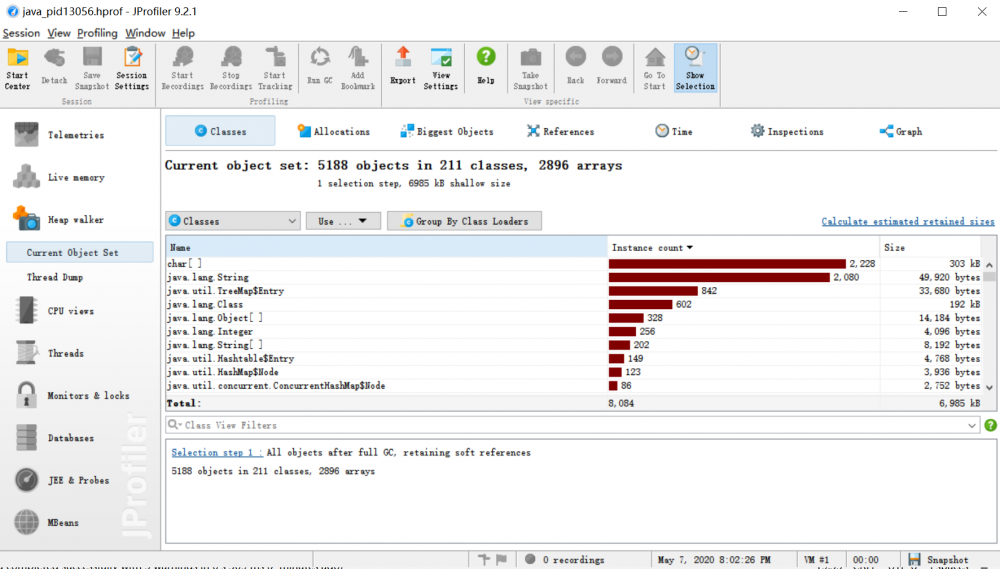Switch to the Classes tab
This screenshot has width=1000, height=569.
click(x=220, y=131)
